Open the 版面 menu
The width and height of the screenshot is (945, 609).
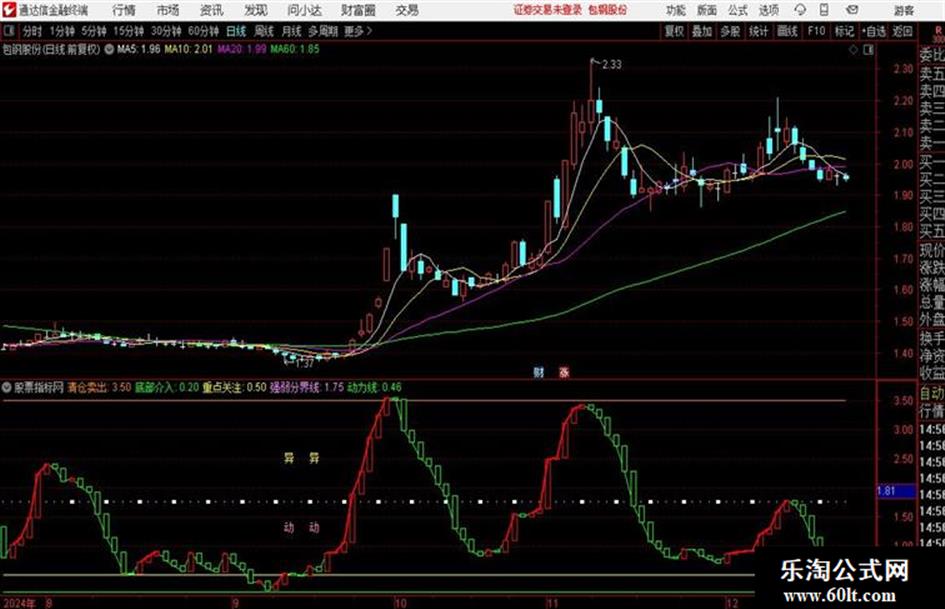(707, 10)
